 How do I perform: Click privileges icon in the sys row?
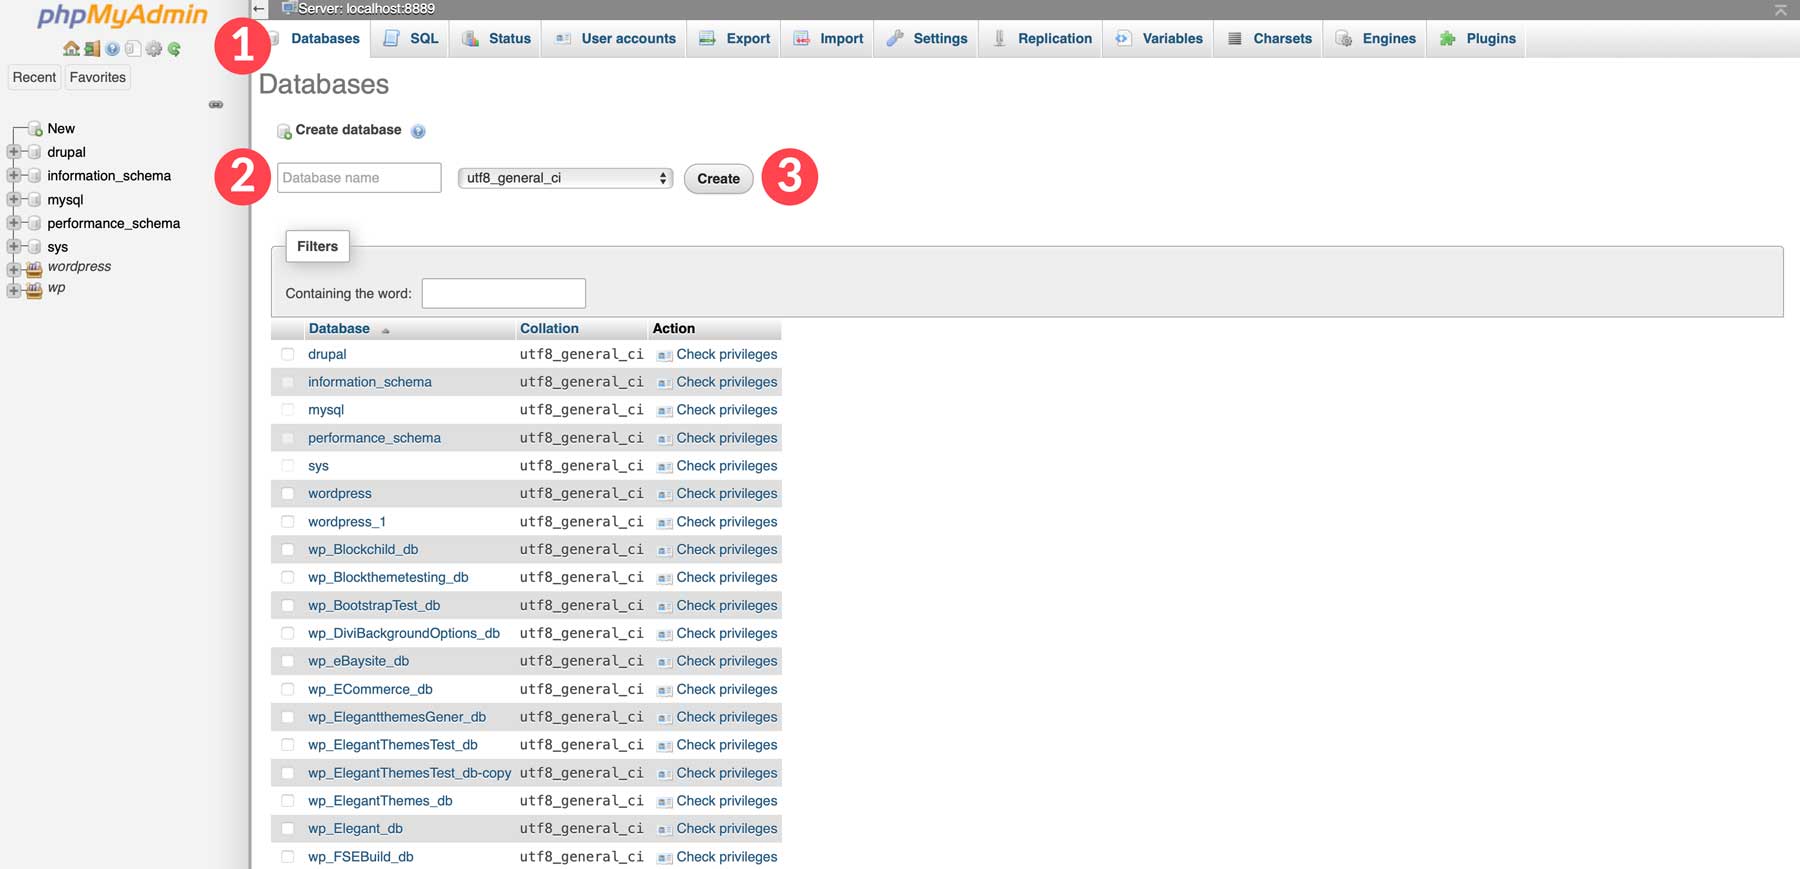click(x=664, y=467)
